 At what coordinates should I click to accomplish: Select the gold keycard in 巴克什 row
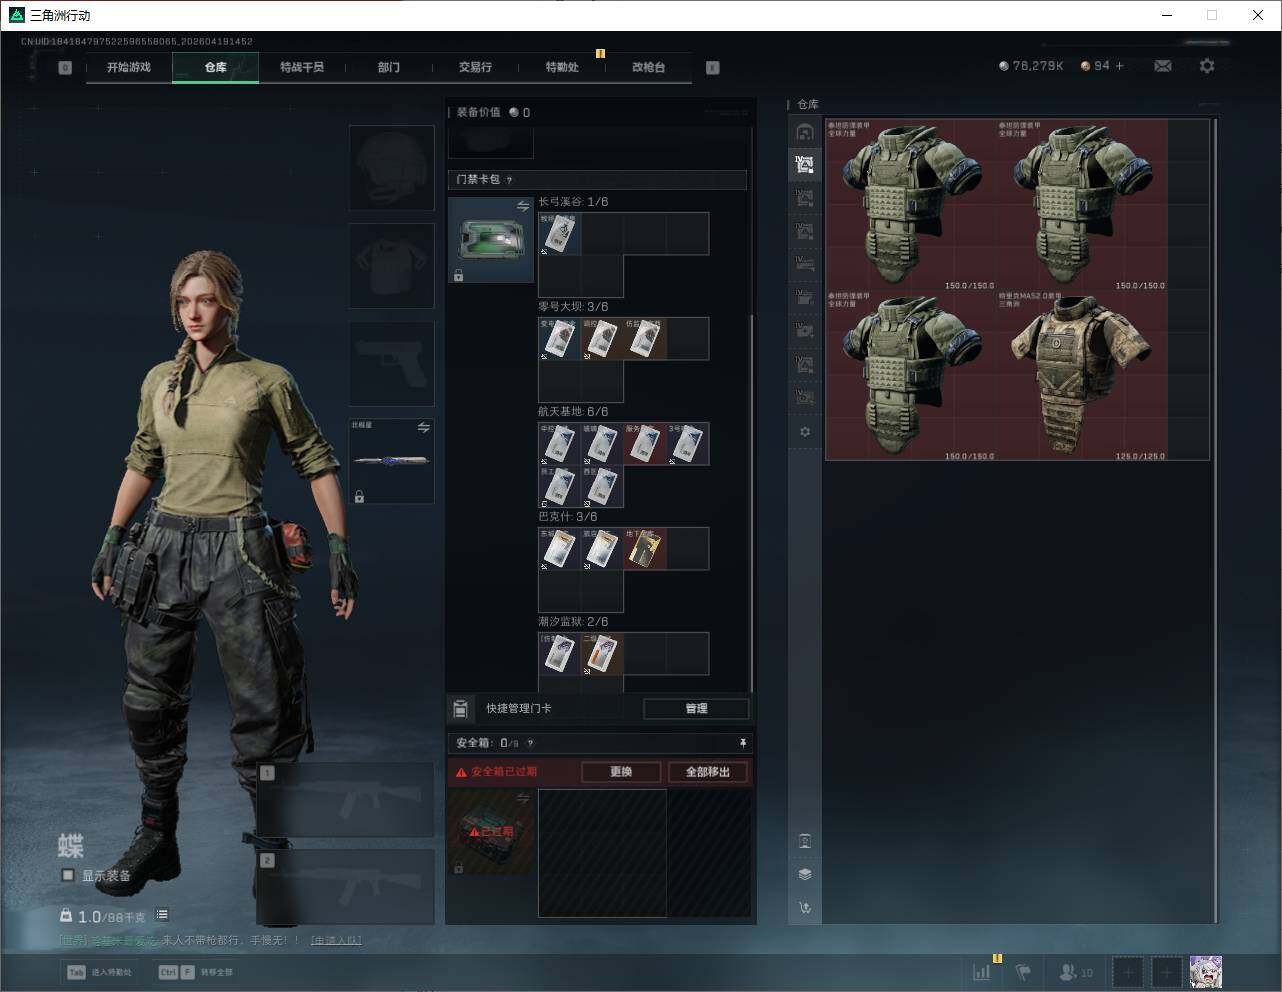coord(644,549)
